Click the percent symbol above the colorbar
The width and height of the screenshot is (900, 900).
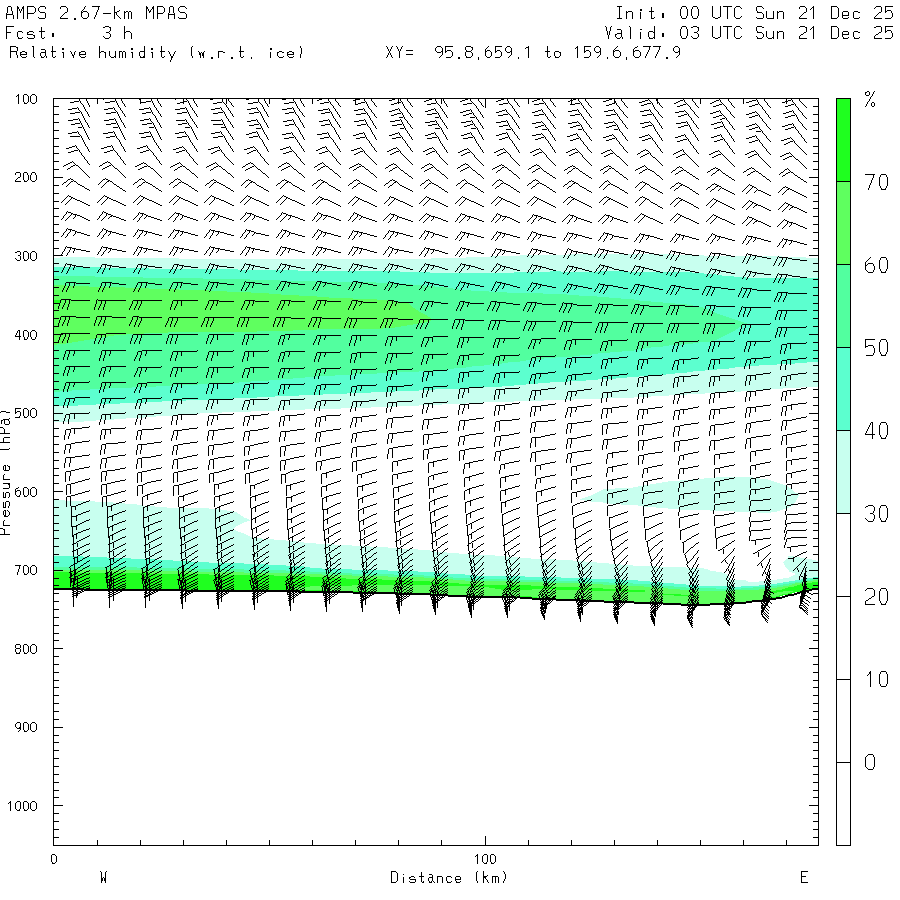[x=870, y=100]
